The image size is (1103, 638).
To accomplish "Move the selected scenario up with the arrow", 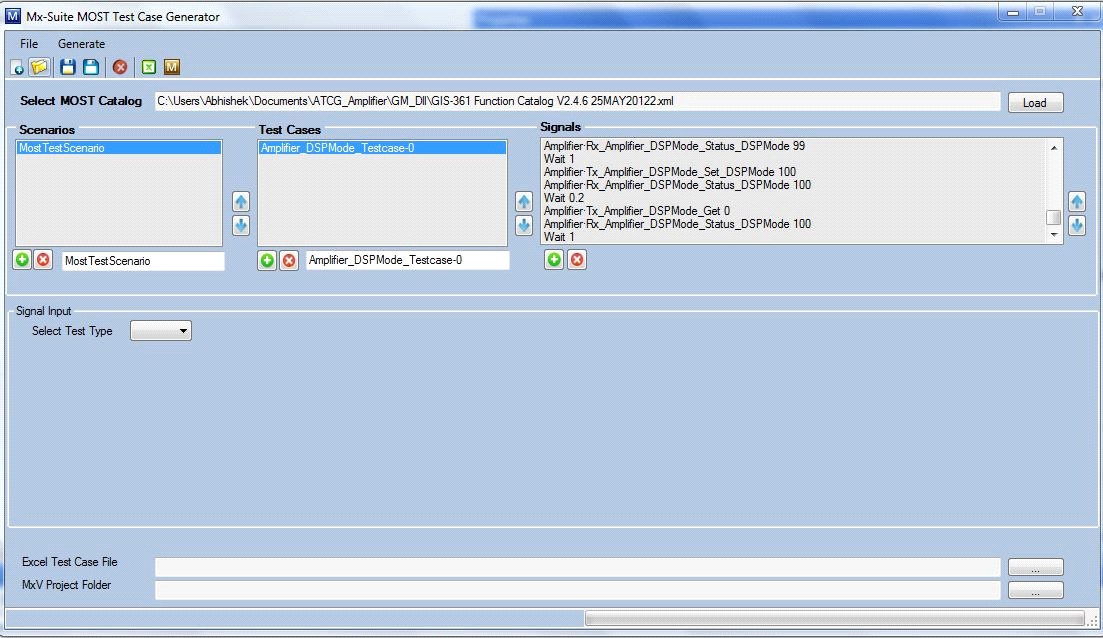I will point(241,202).
